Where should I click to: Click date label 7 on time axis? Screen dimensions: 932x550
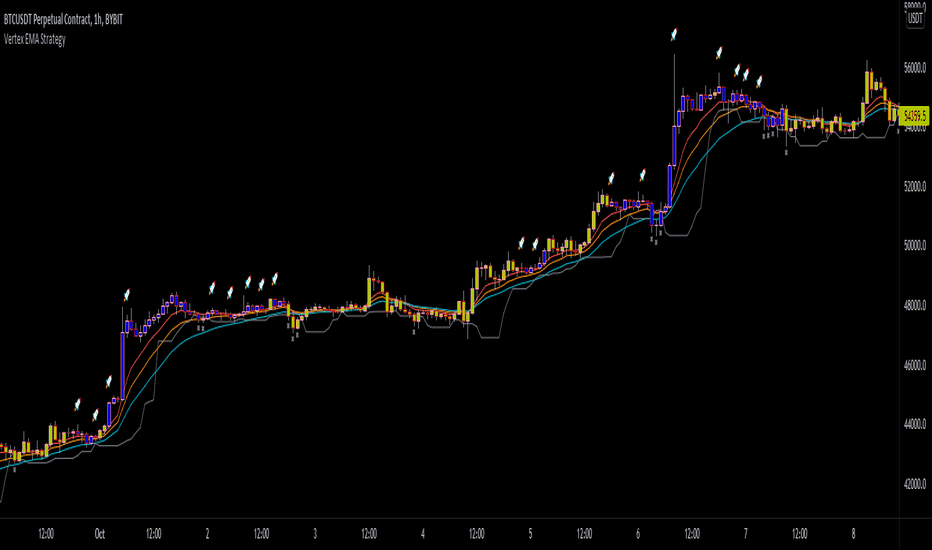click(745, 534)
